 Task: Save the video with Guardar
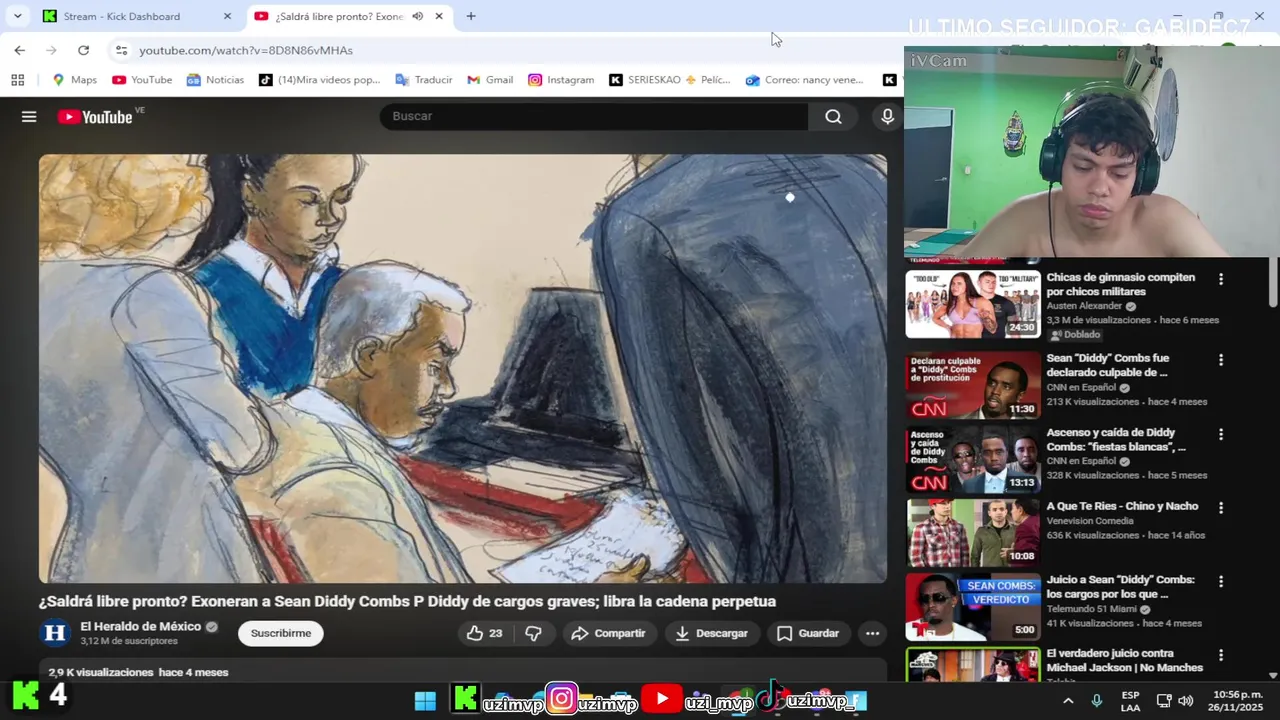pyautogui.click(x=808, y=633)
